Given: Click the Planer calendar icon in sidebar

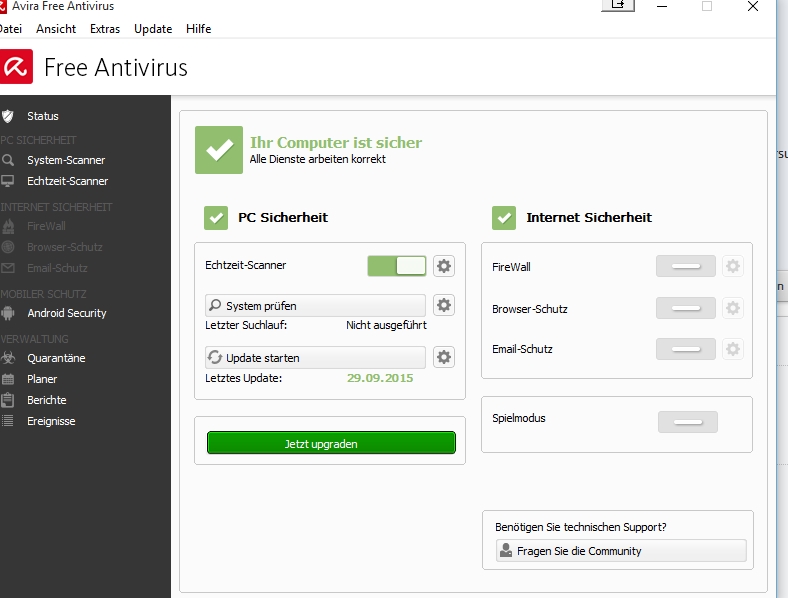Looking at the screenshot, I should [8, 379].
